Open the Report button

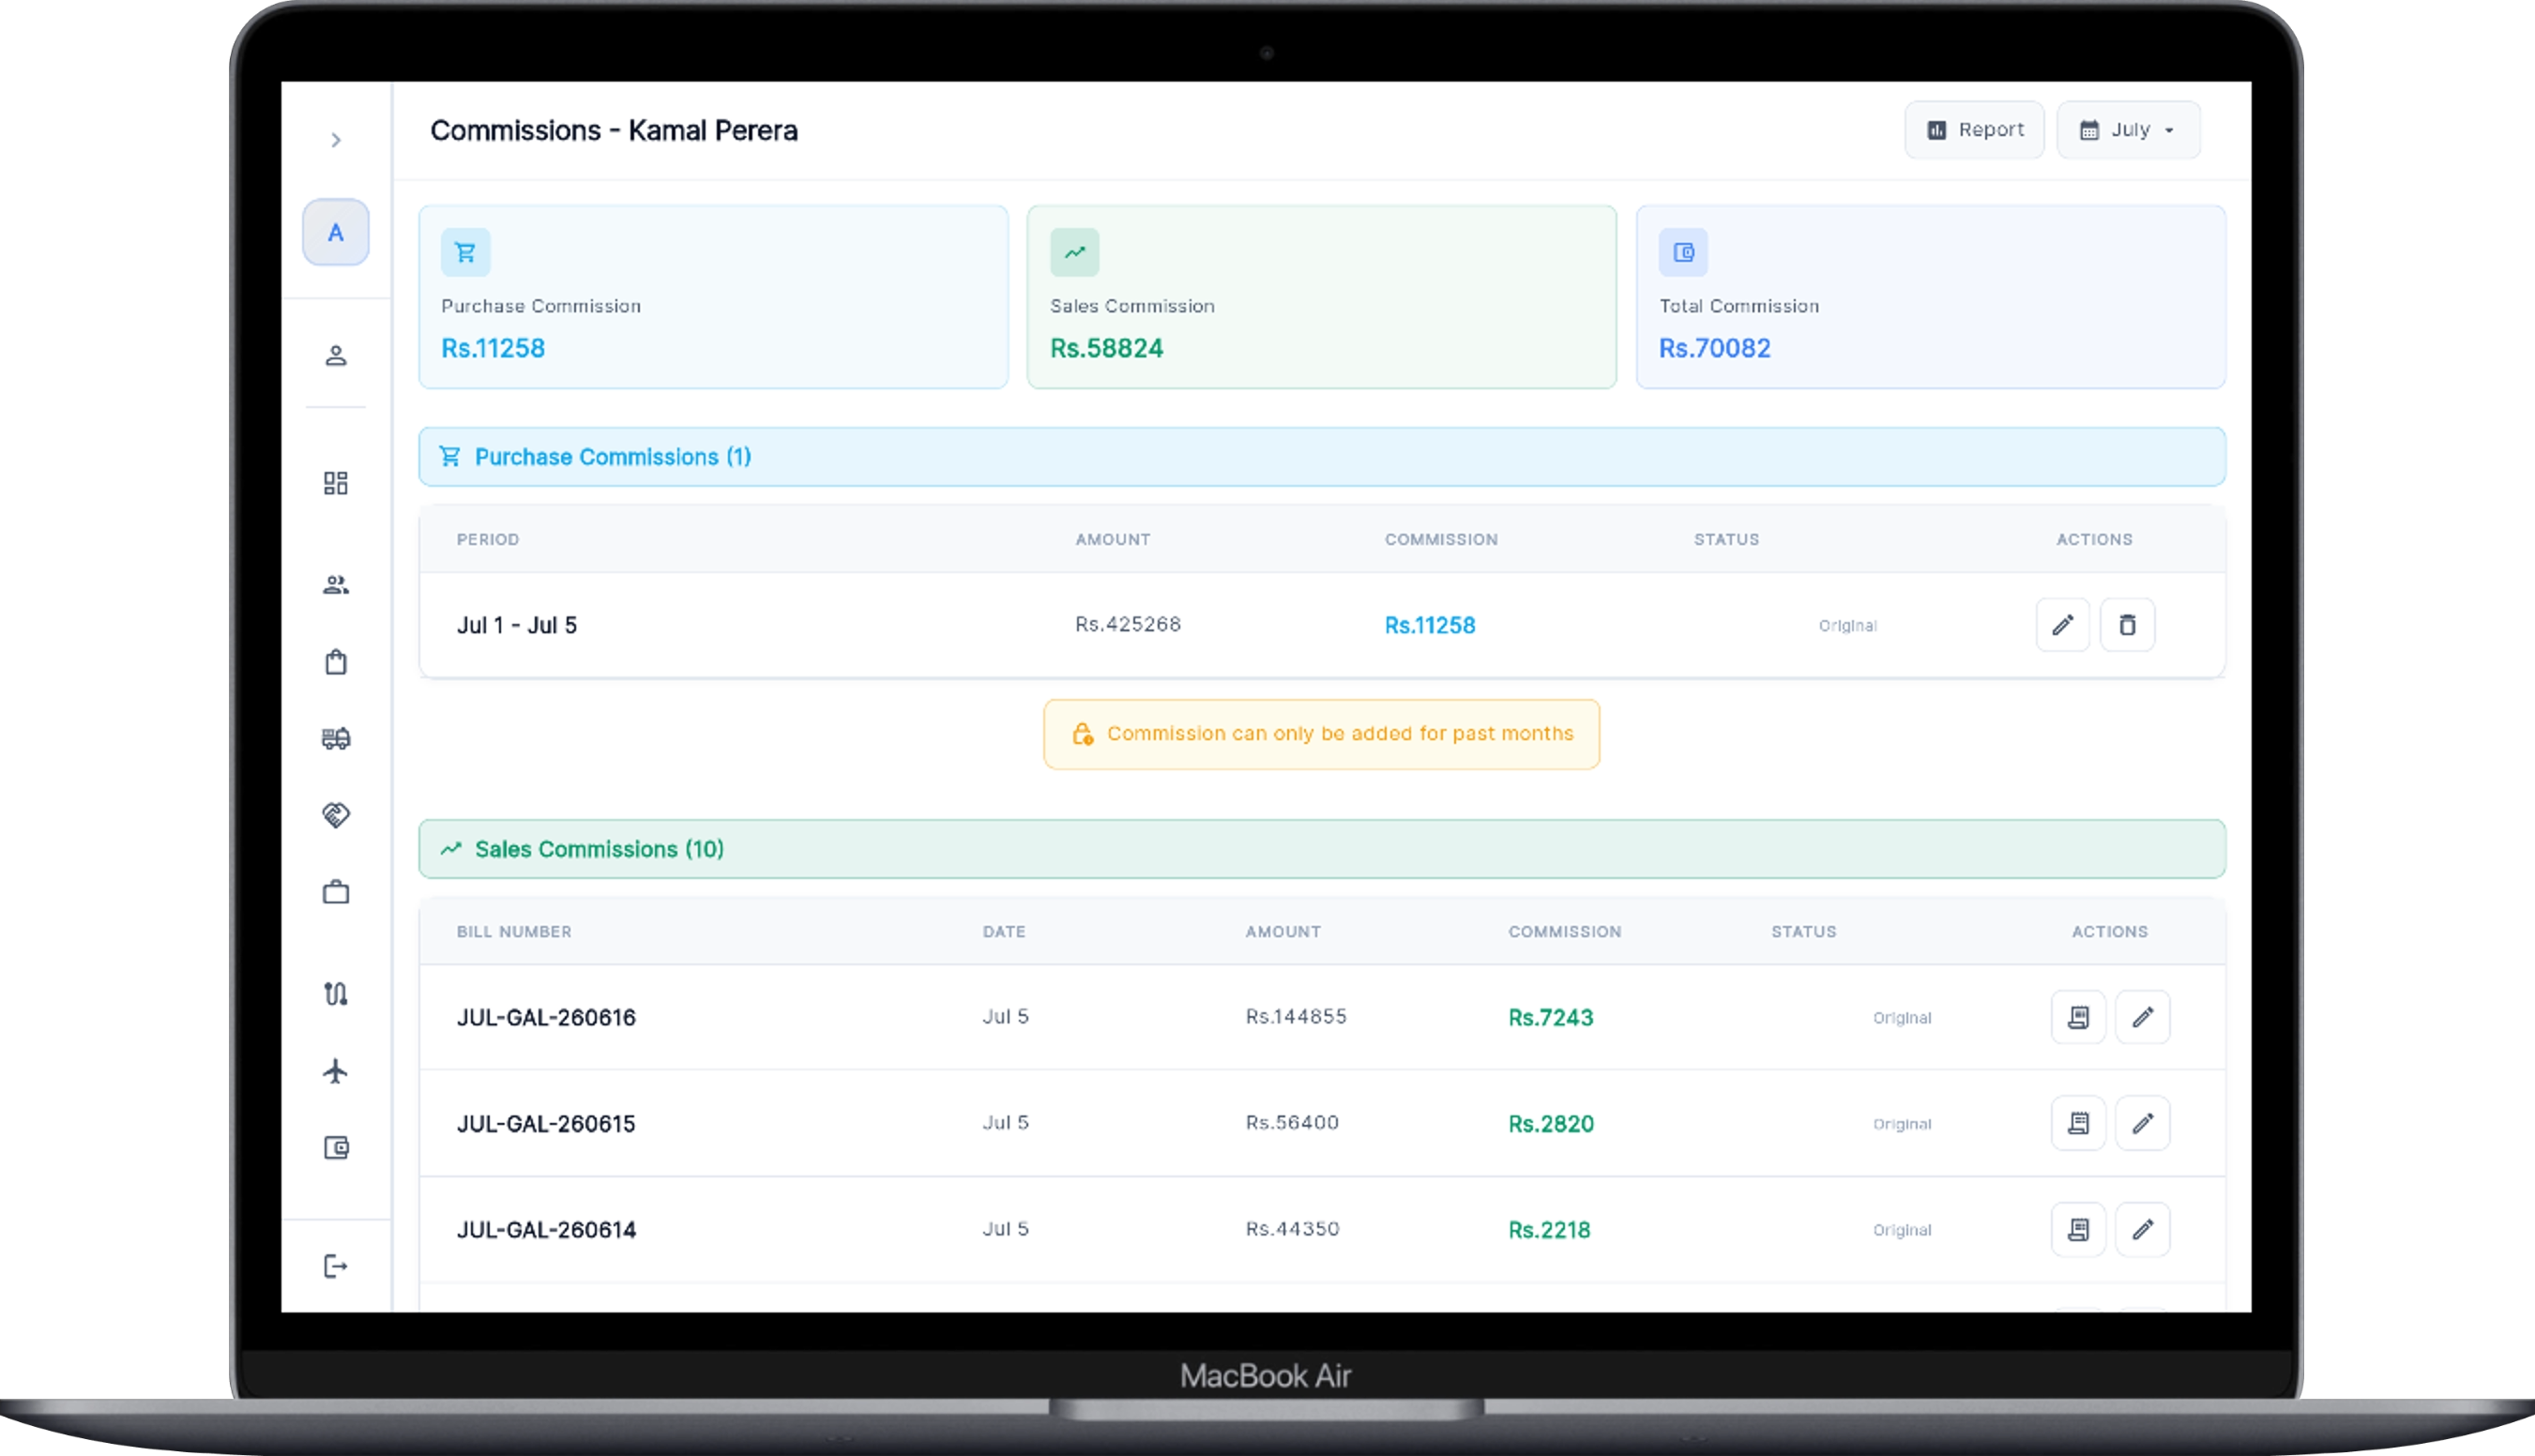coord(1974,130)
